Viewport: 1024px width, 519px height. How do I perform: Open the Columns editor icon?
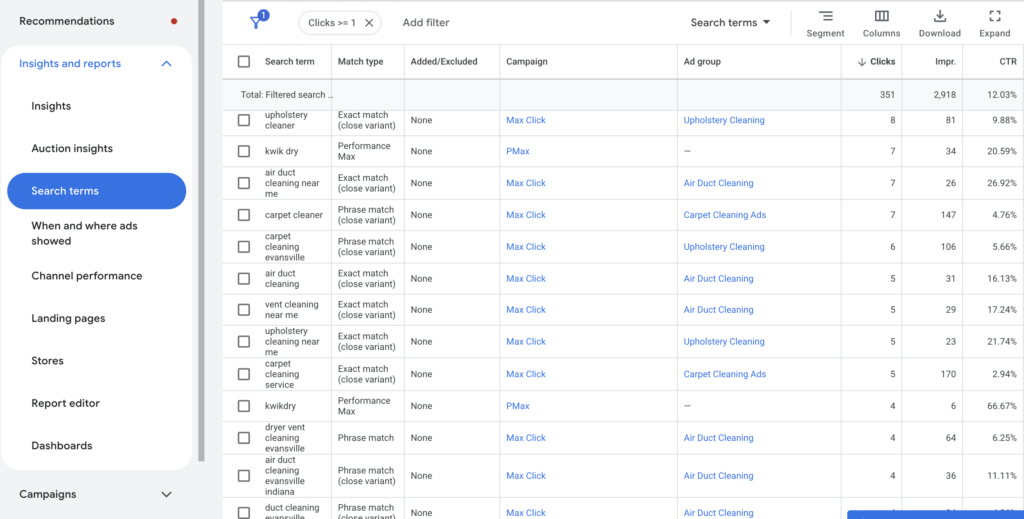(881, 23)
